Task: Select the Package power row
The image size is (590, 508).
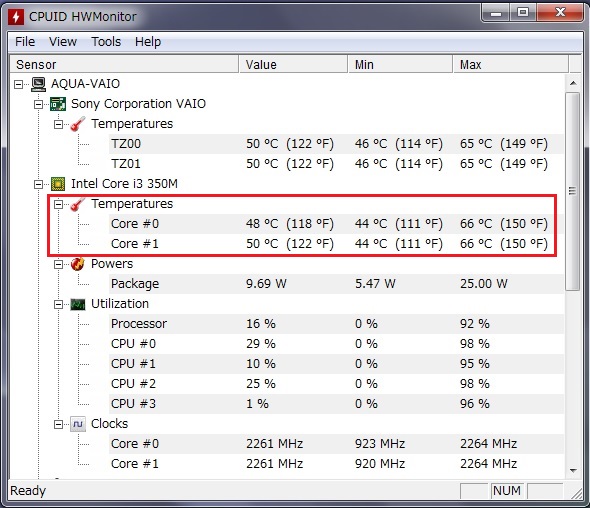Action: (336, 284)
